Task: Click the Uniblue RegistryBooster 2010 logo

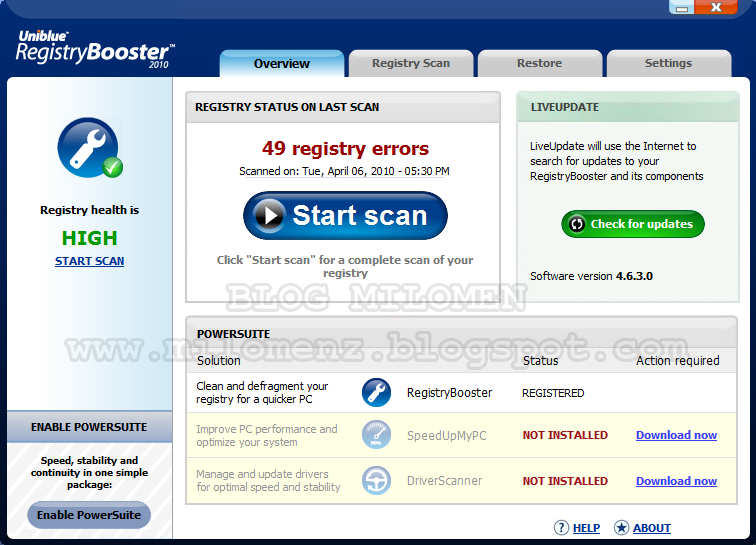Action: (x=95, y=50)
